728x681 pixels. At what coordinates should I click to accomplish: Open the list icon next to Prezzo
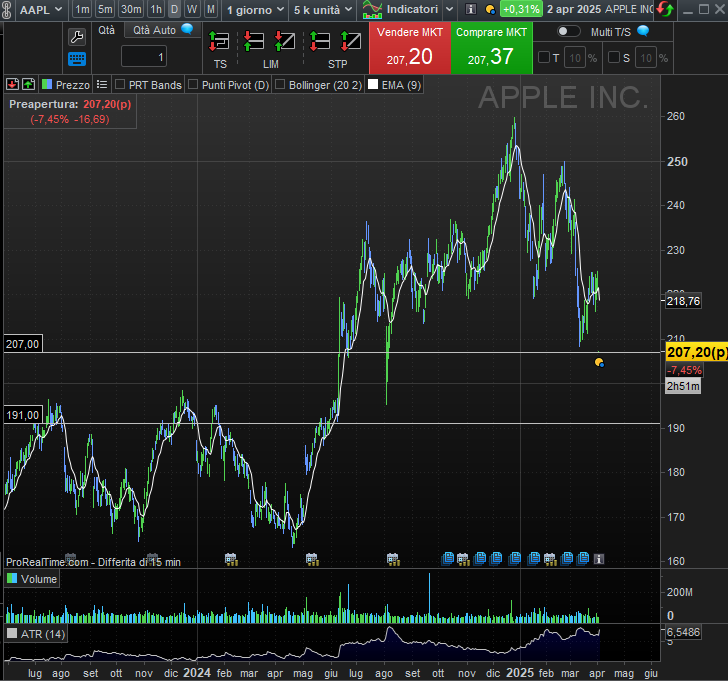click(x=101, y=85)
